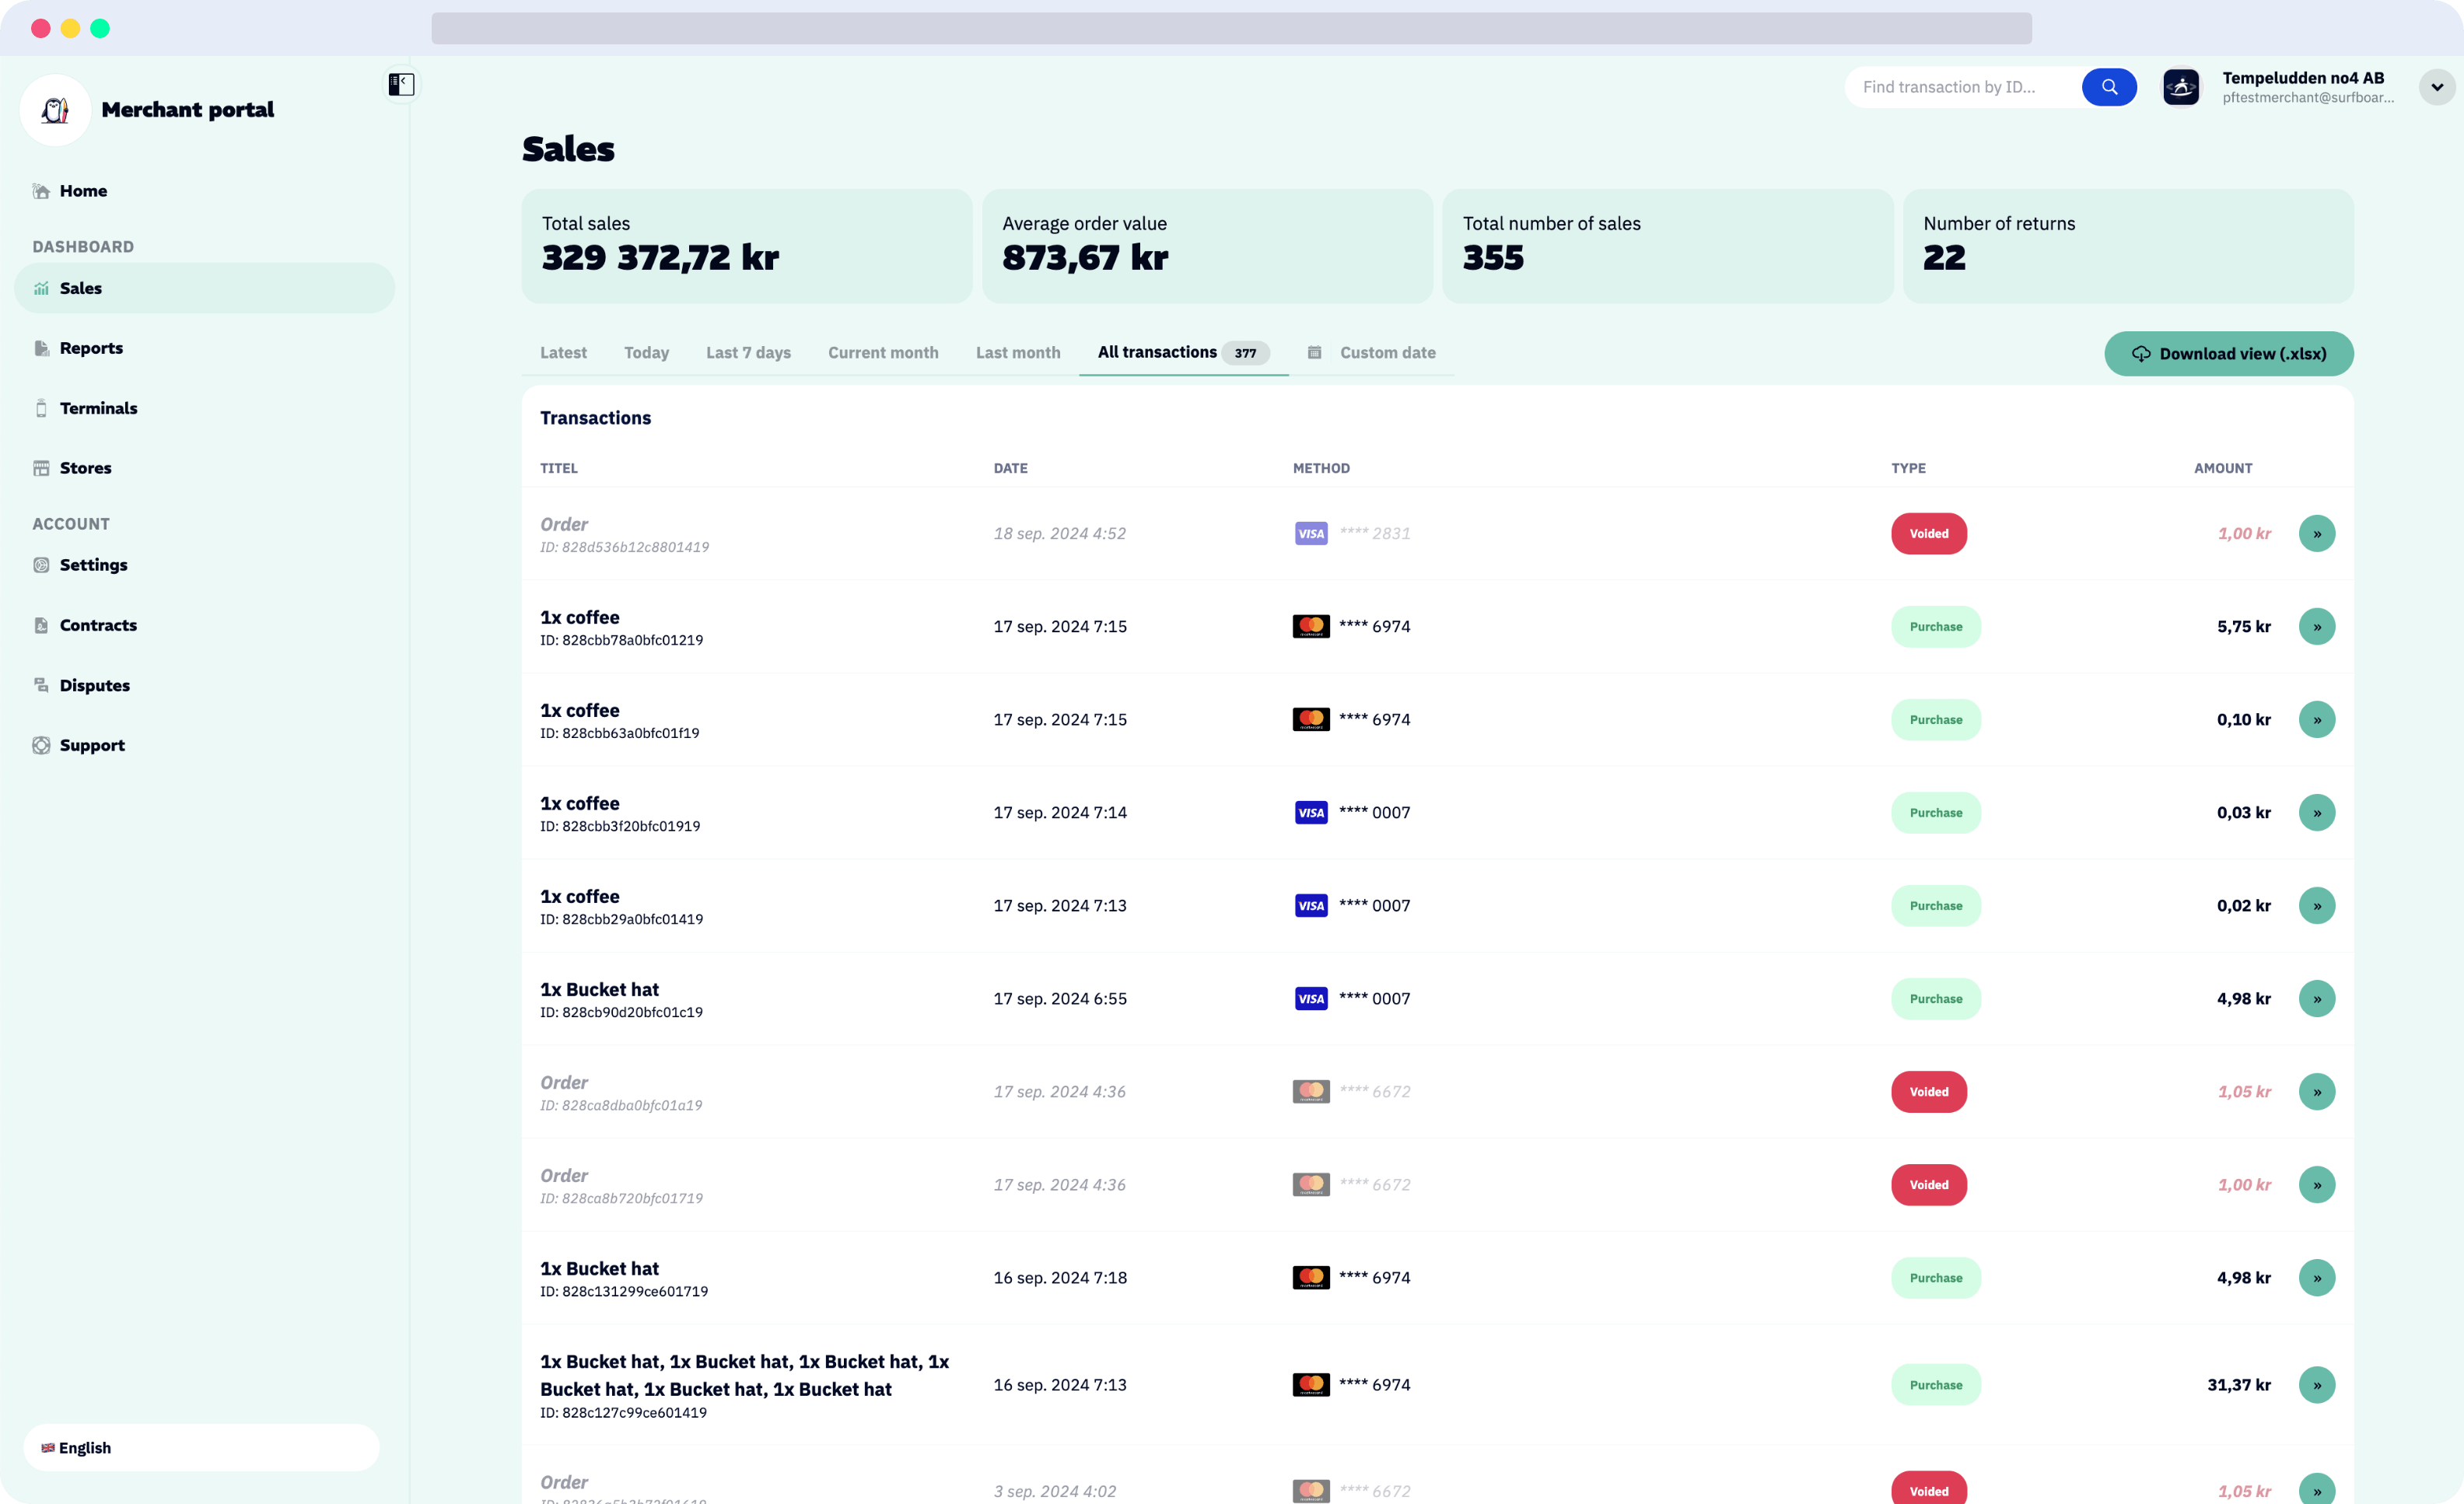2464x1504 pixels.
Task: Click the Contracts file icon
Action: pos(41,625)
